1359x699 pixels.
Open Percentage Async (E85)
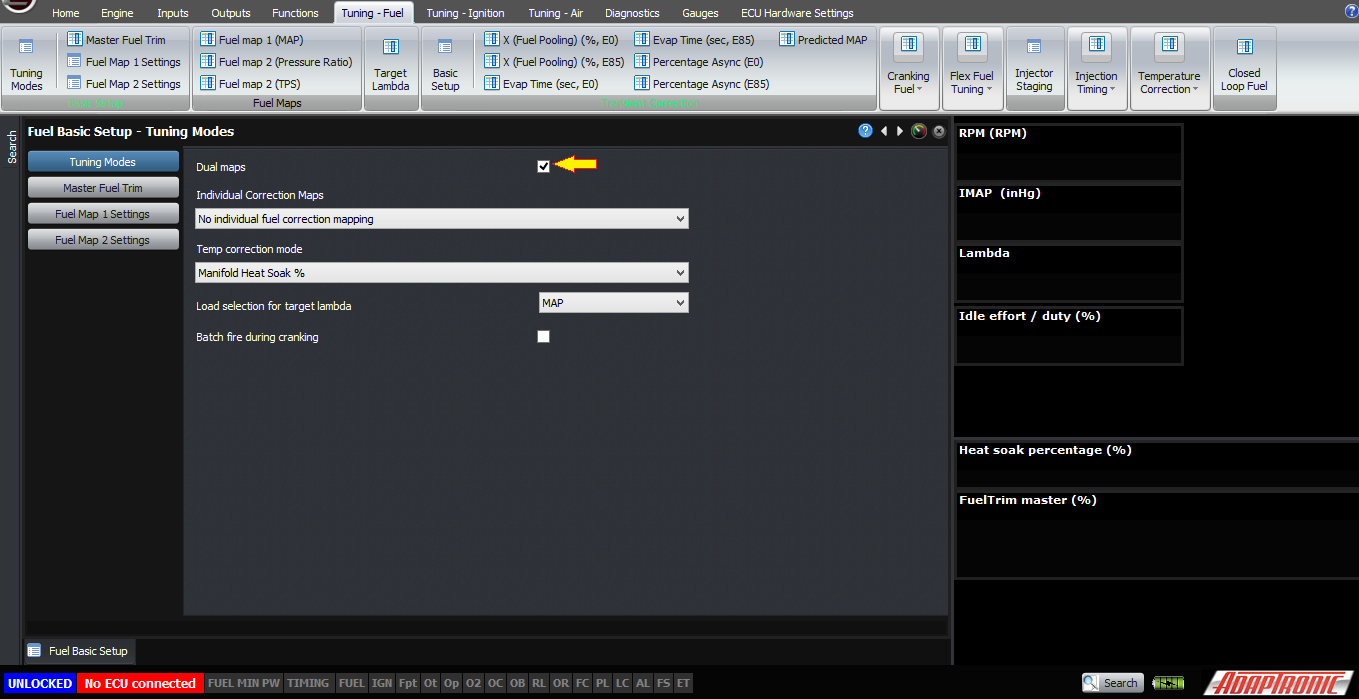point(701,84)
